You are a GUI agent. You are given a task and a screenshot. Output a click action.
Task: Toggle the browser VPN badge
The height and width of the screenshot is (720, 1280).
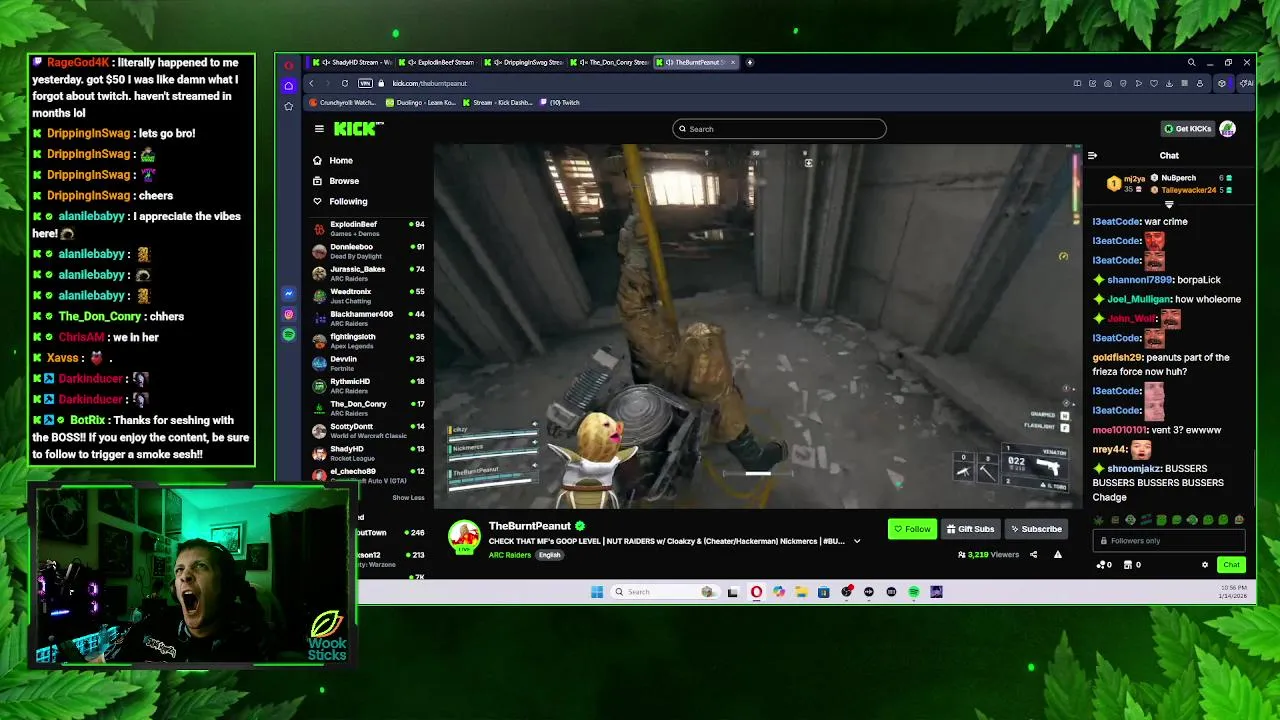(365, 83)
